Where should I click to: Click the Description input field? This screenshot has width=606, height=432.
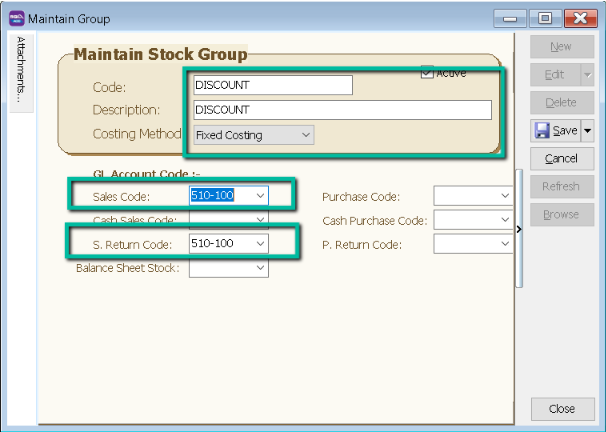tap(341, 110)
